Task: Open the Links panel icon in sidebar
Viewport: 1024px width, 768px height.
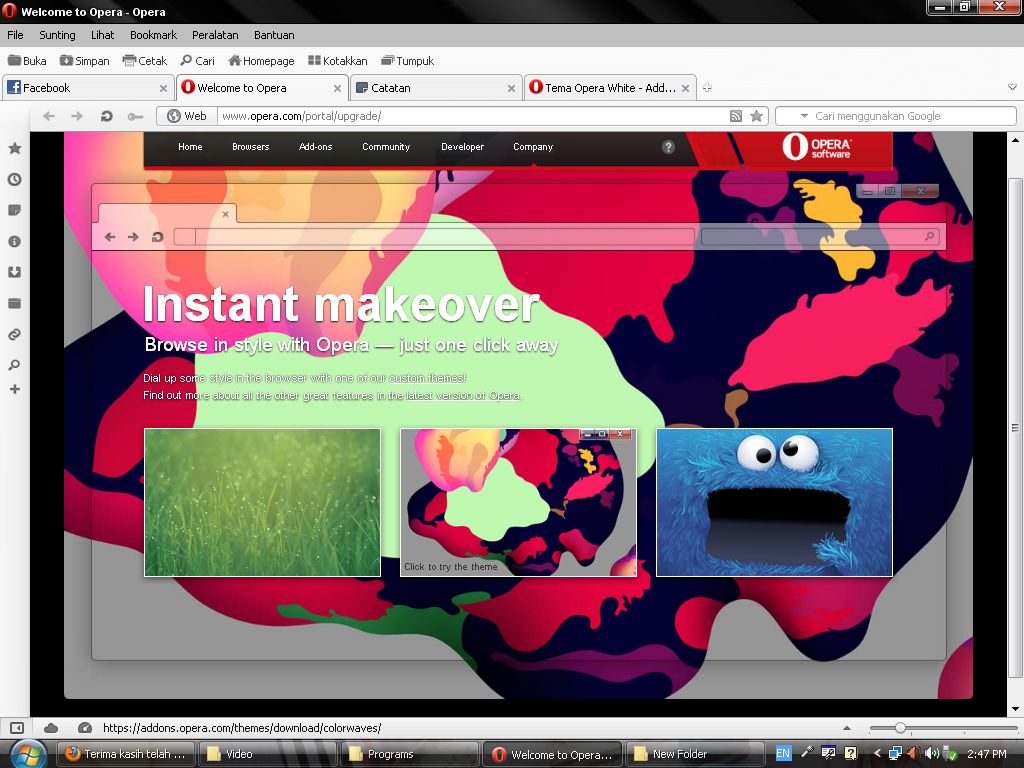Action: click(14, 334)
